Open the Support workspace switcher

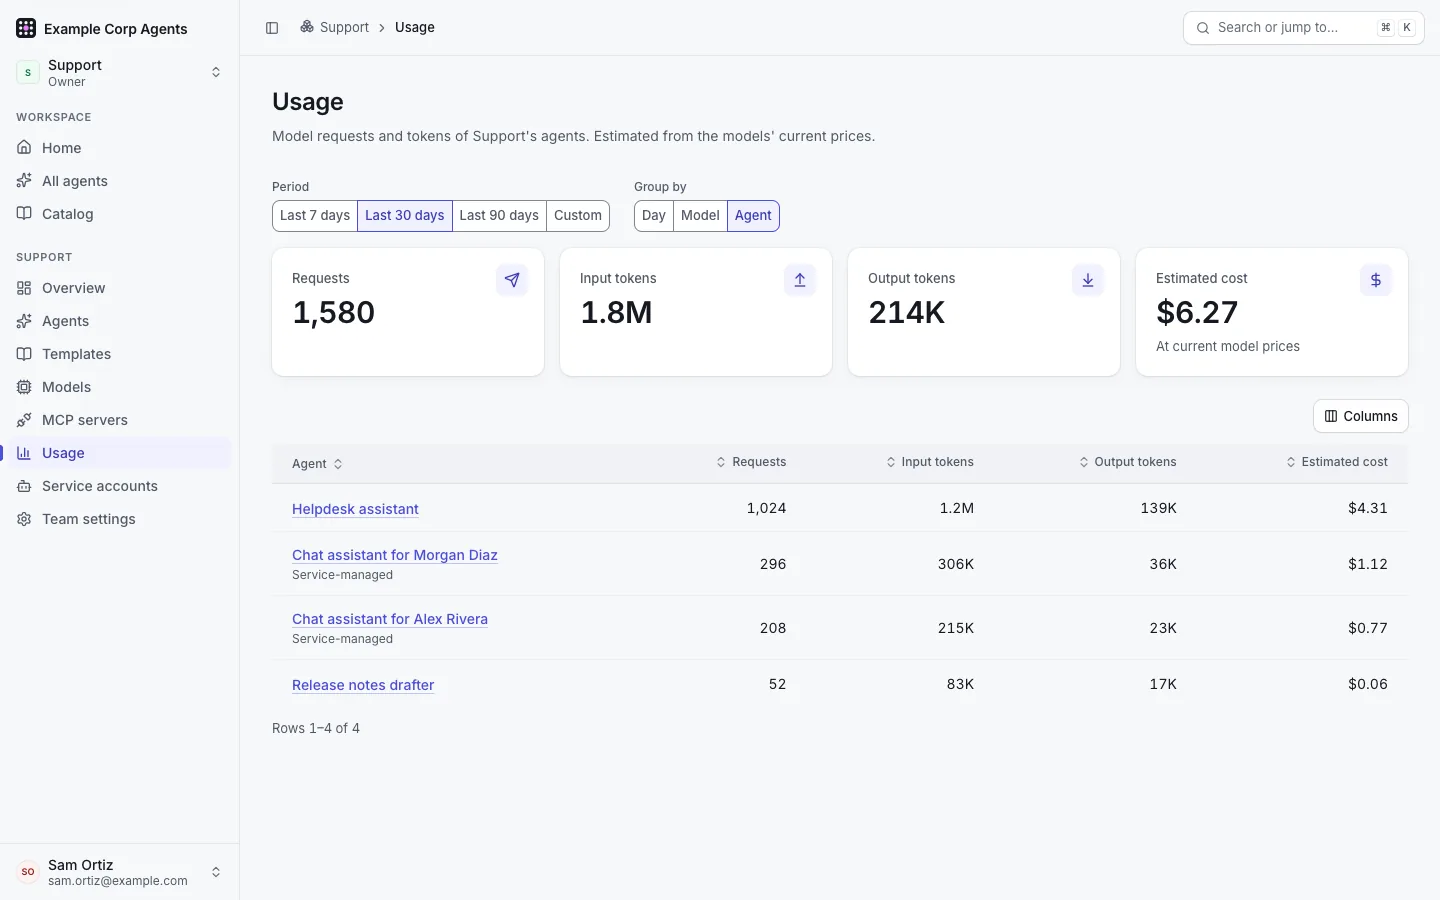[x=120, y=72]
